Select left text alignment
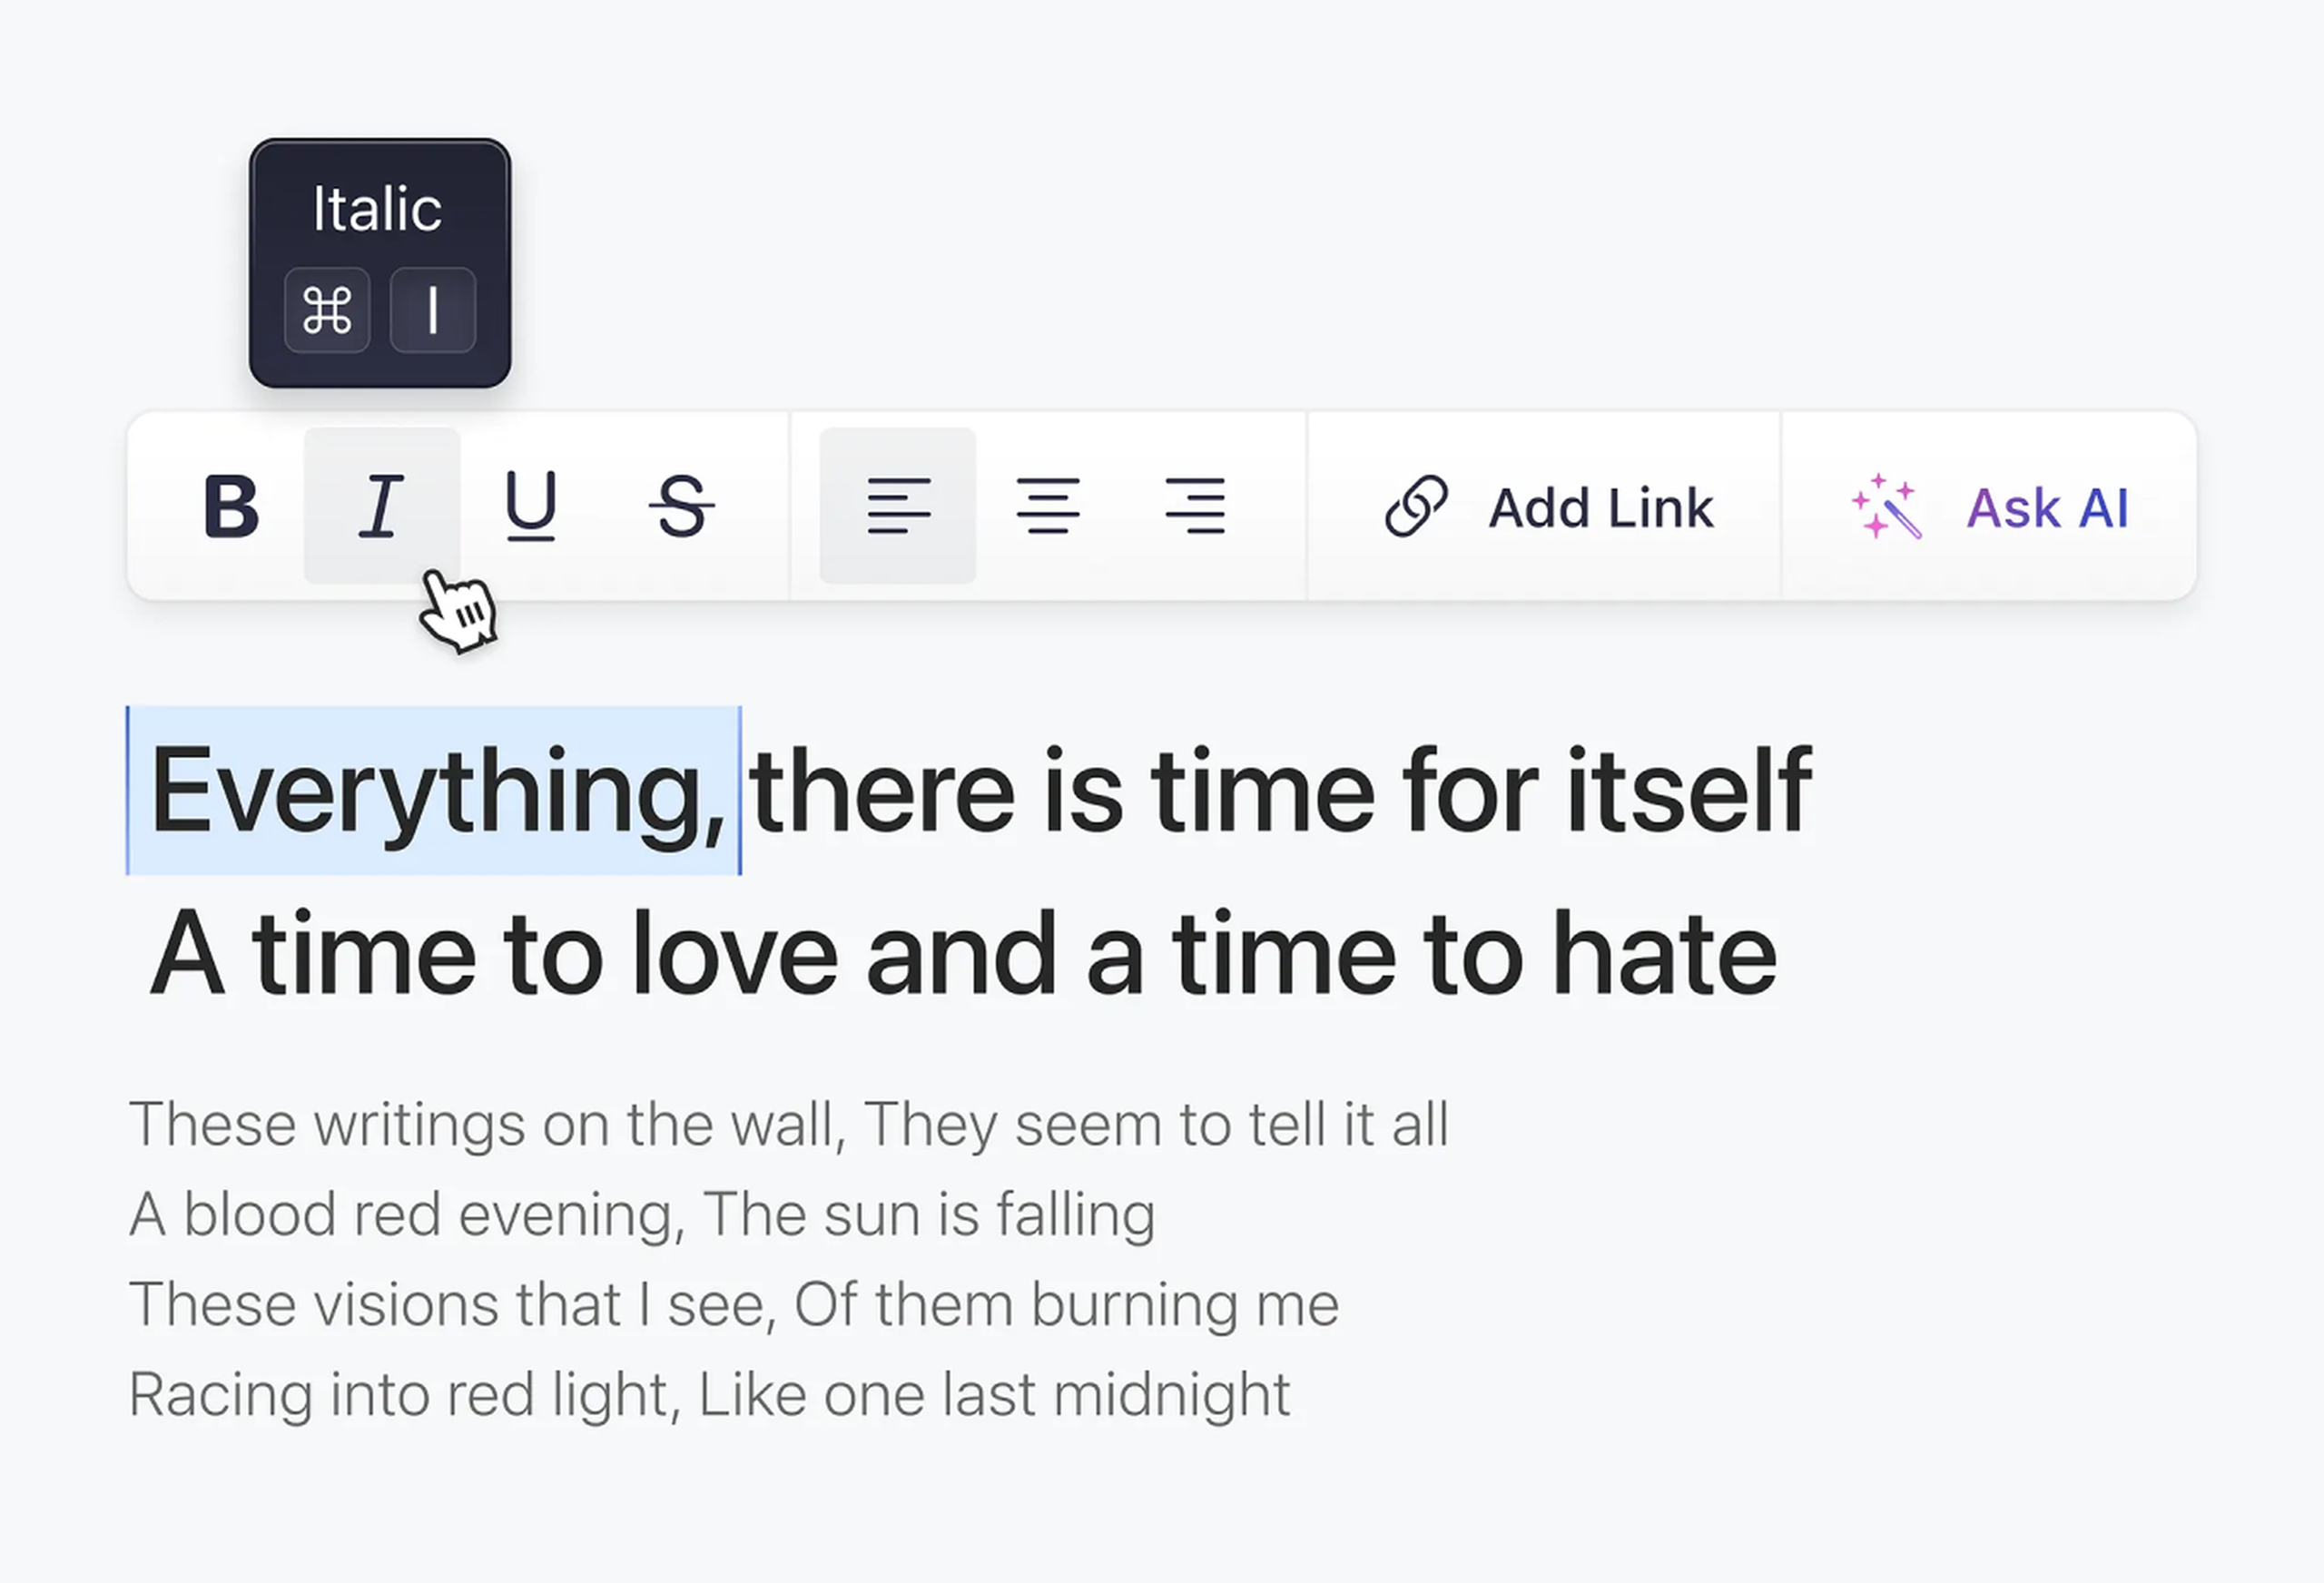 [898, 506]
